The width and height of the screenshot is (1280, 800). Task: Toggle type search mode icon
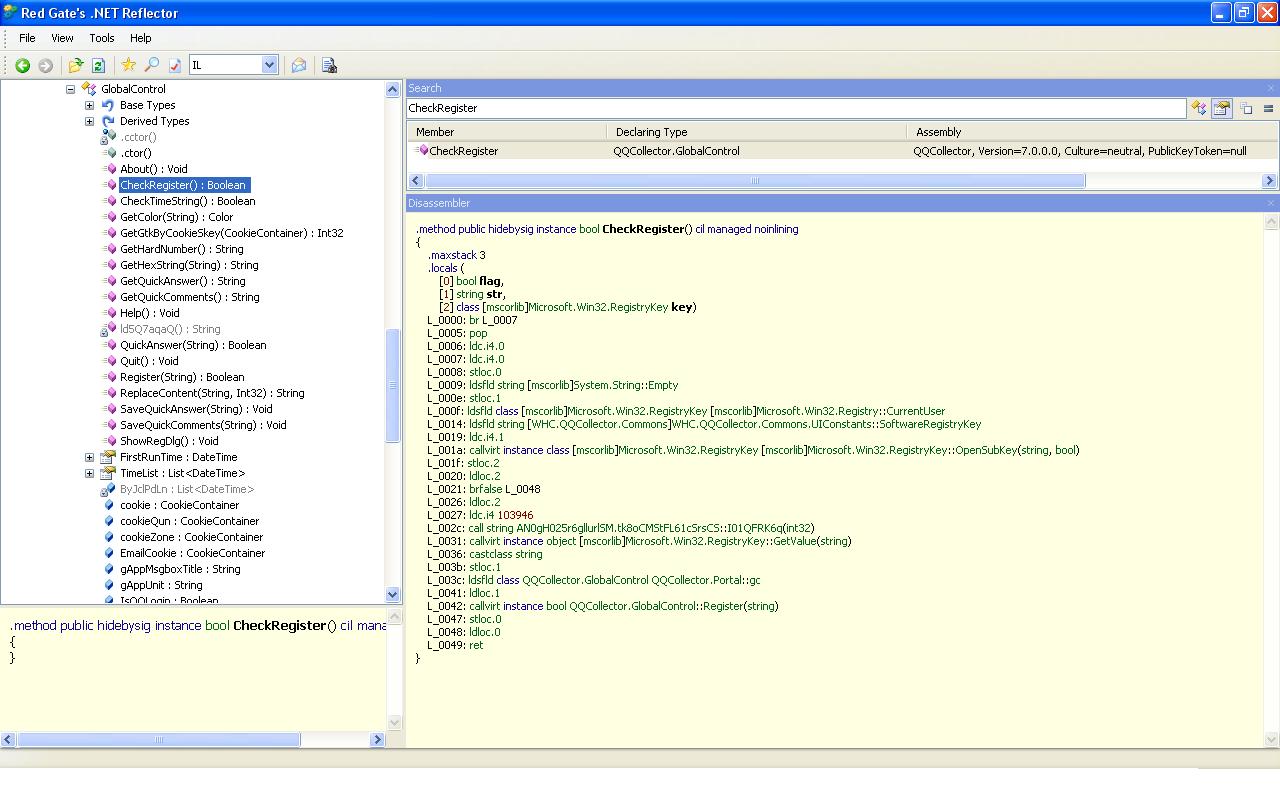tap(1199, 108)
